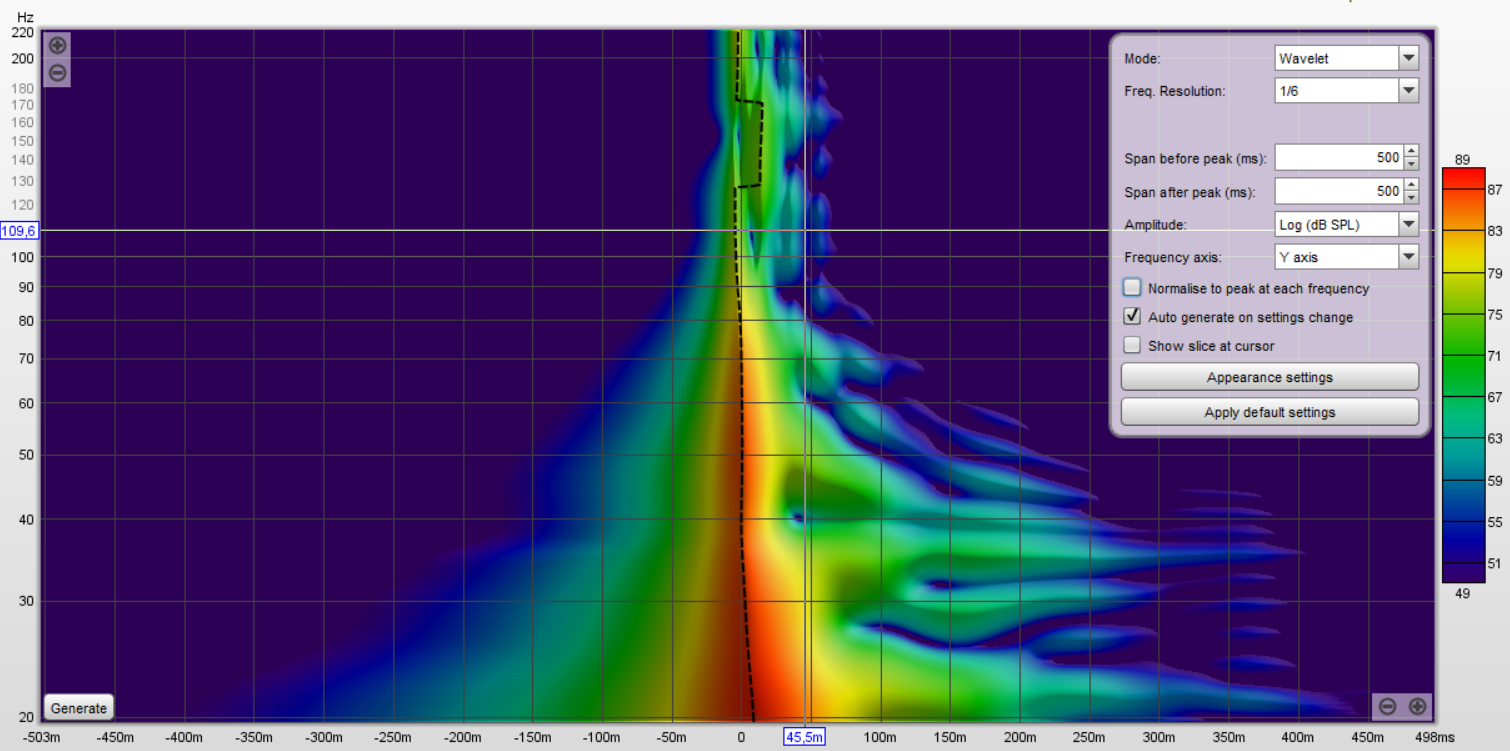Increase Span before peak with up arrow

[x=1411, y=152]
